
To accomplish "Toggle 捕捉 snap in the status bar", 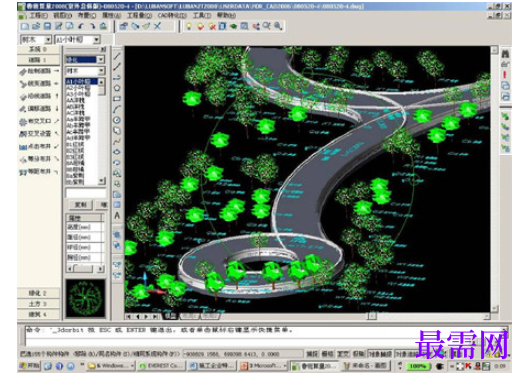I will point(312,353).
